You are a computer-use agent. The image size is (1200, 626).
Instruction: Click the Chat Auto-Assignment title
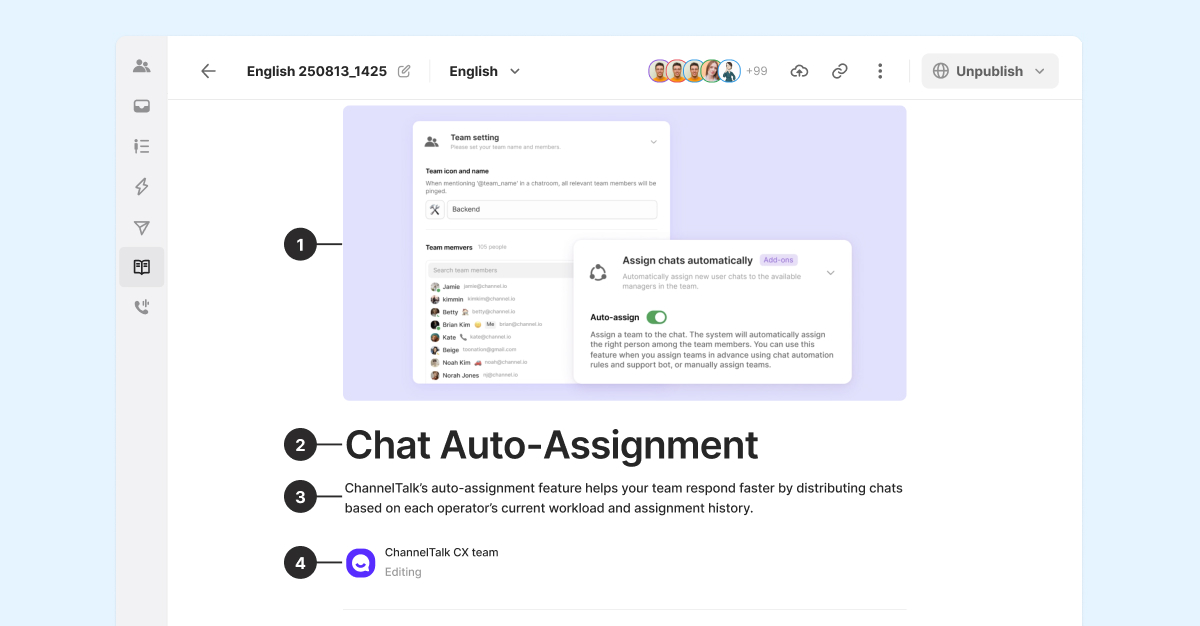point(552,445)
